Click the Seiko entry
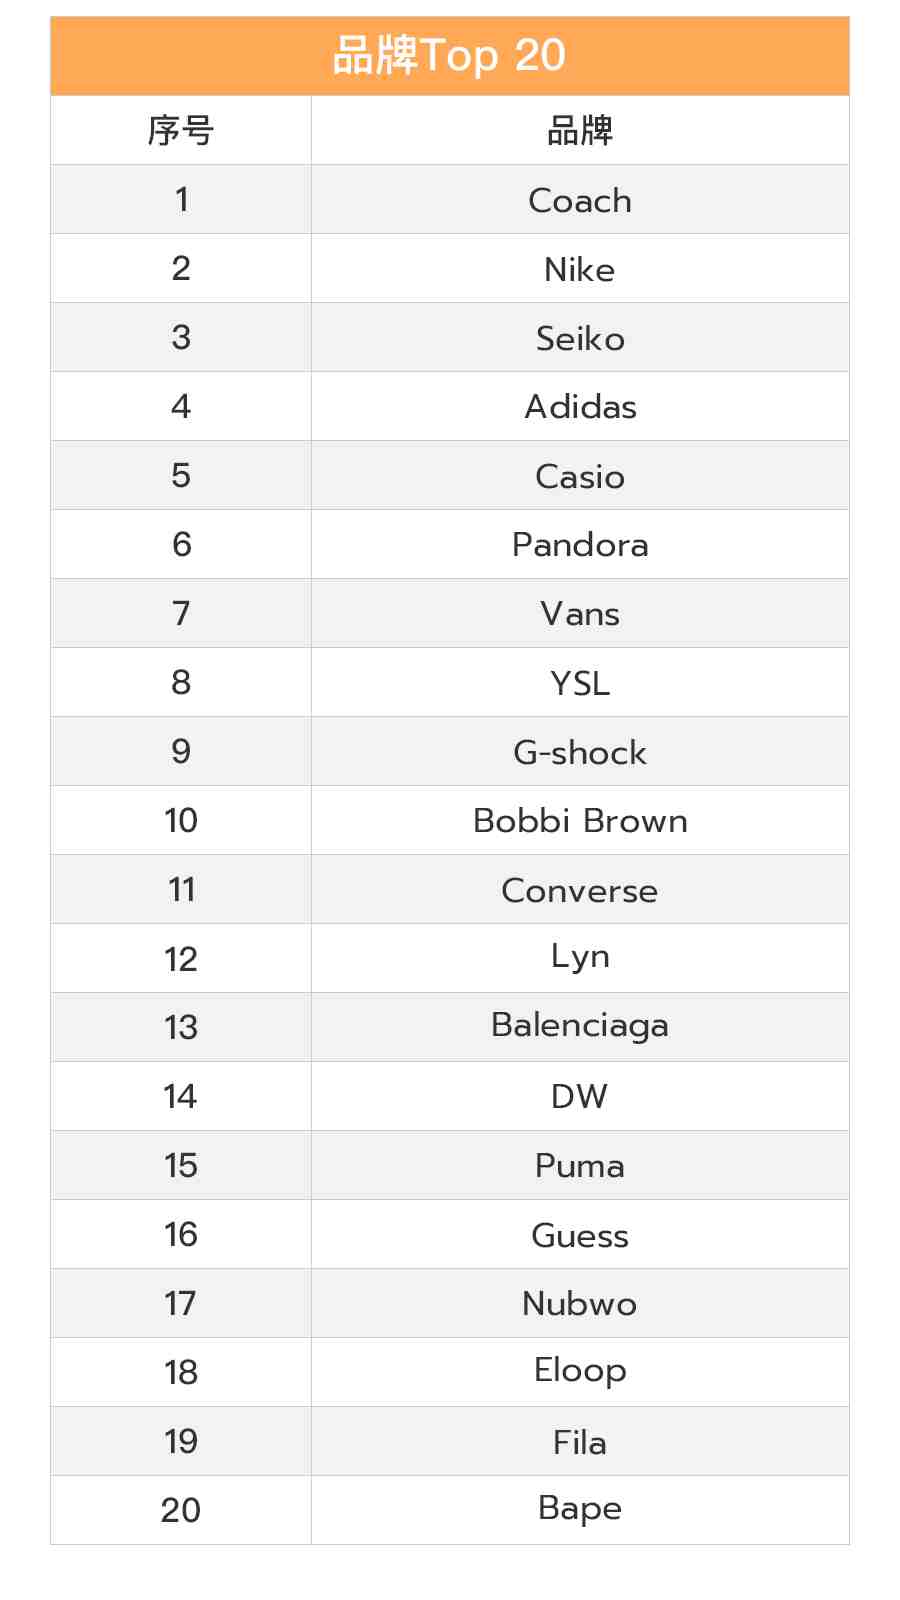The image size is (900, 1600). pos(580,338)
